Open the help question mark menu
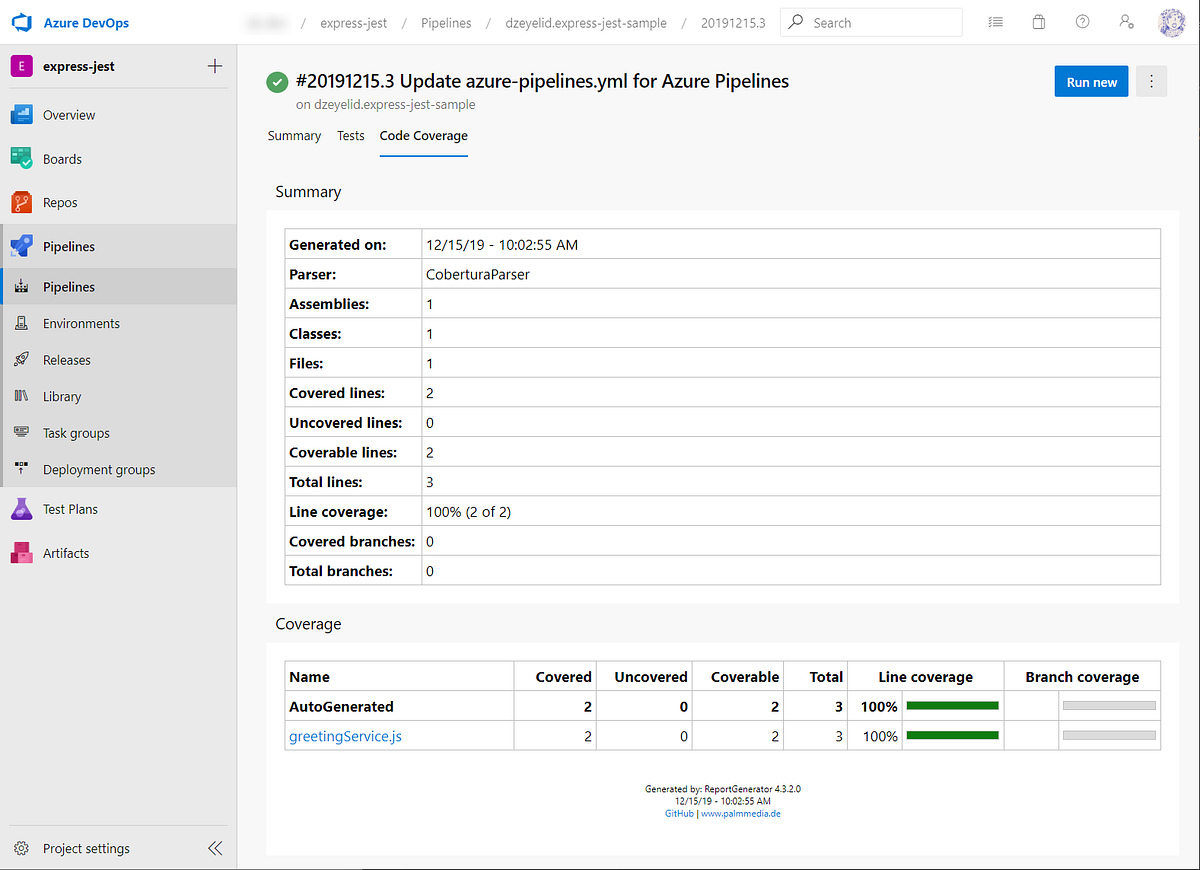This screenshot has height=870, width=1200. pyautogui.click(x=1082, y=21)
